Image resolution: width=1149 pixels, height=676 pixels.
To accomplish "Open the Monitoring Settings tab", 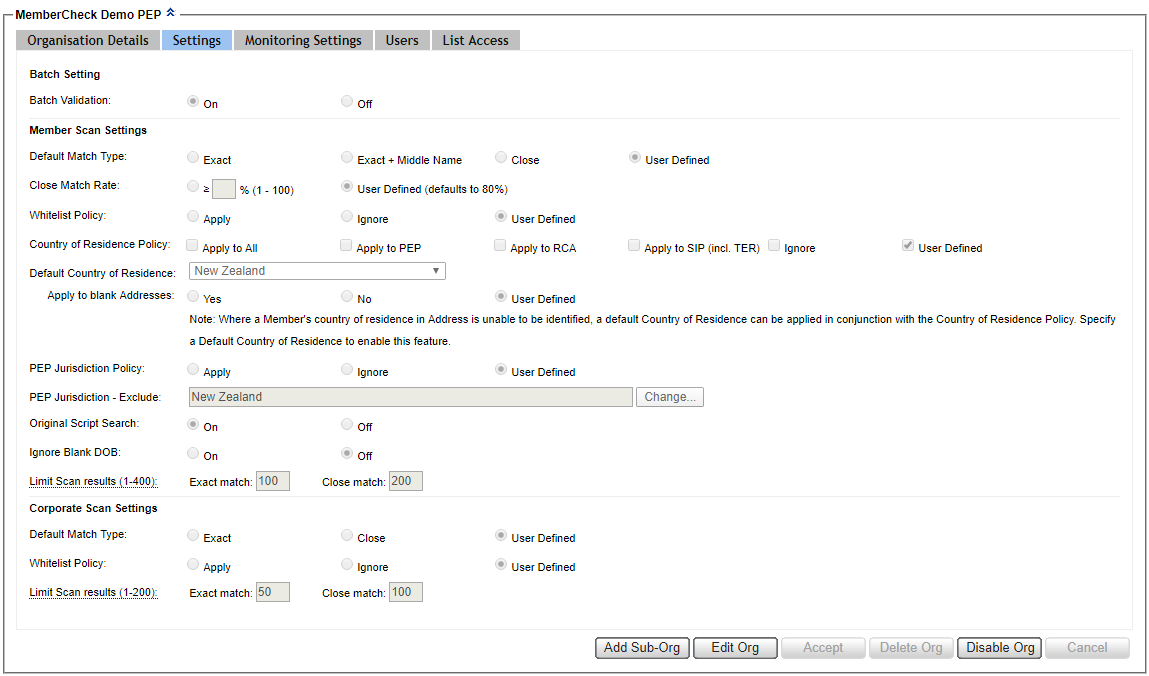I will pos(303,40).
